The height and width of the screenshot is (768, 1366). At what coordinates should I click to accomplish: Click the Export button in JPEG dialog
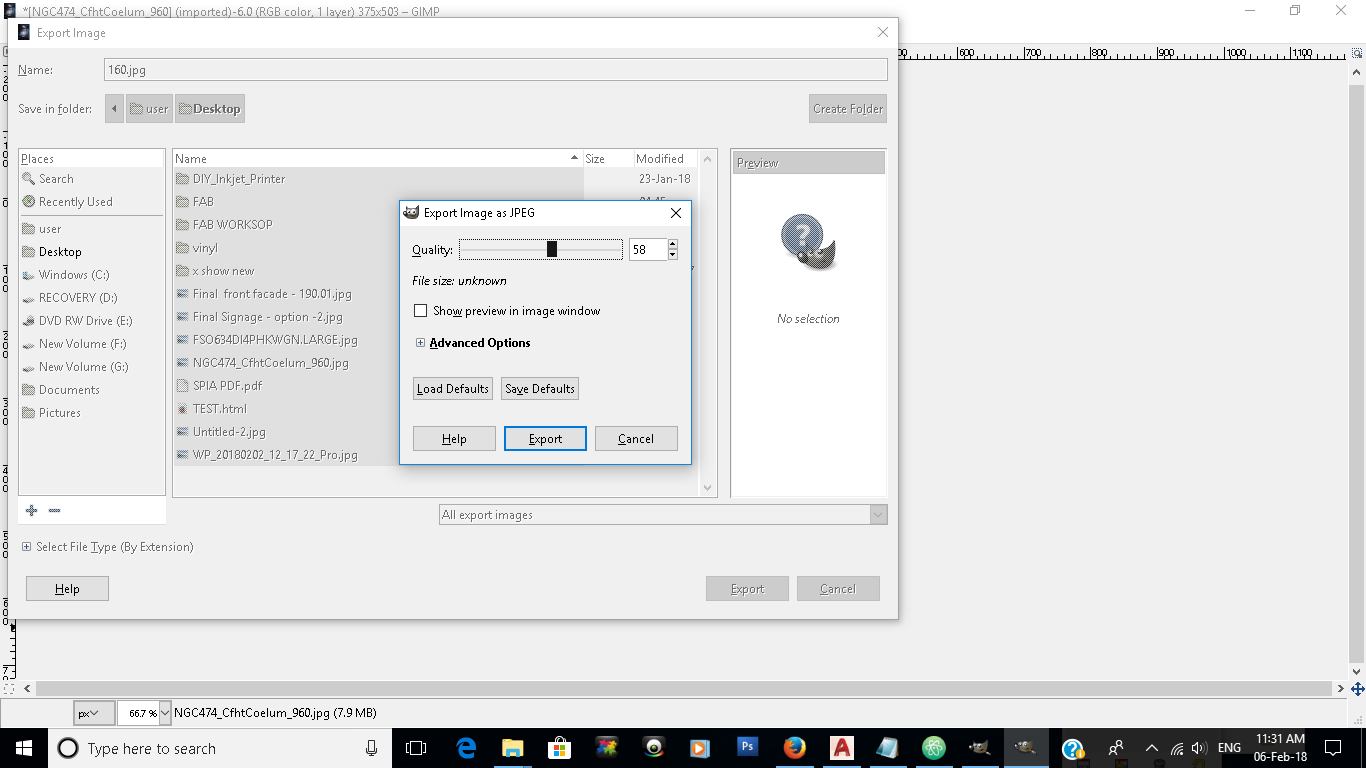[x=545, y=438]
